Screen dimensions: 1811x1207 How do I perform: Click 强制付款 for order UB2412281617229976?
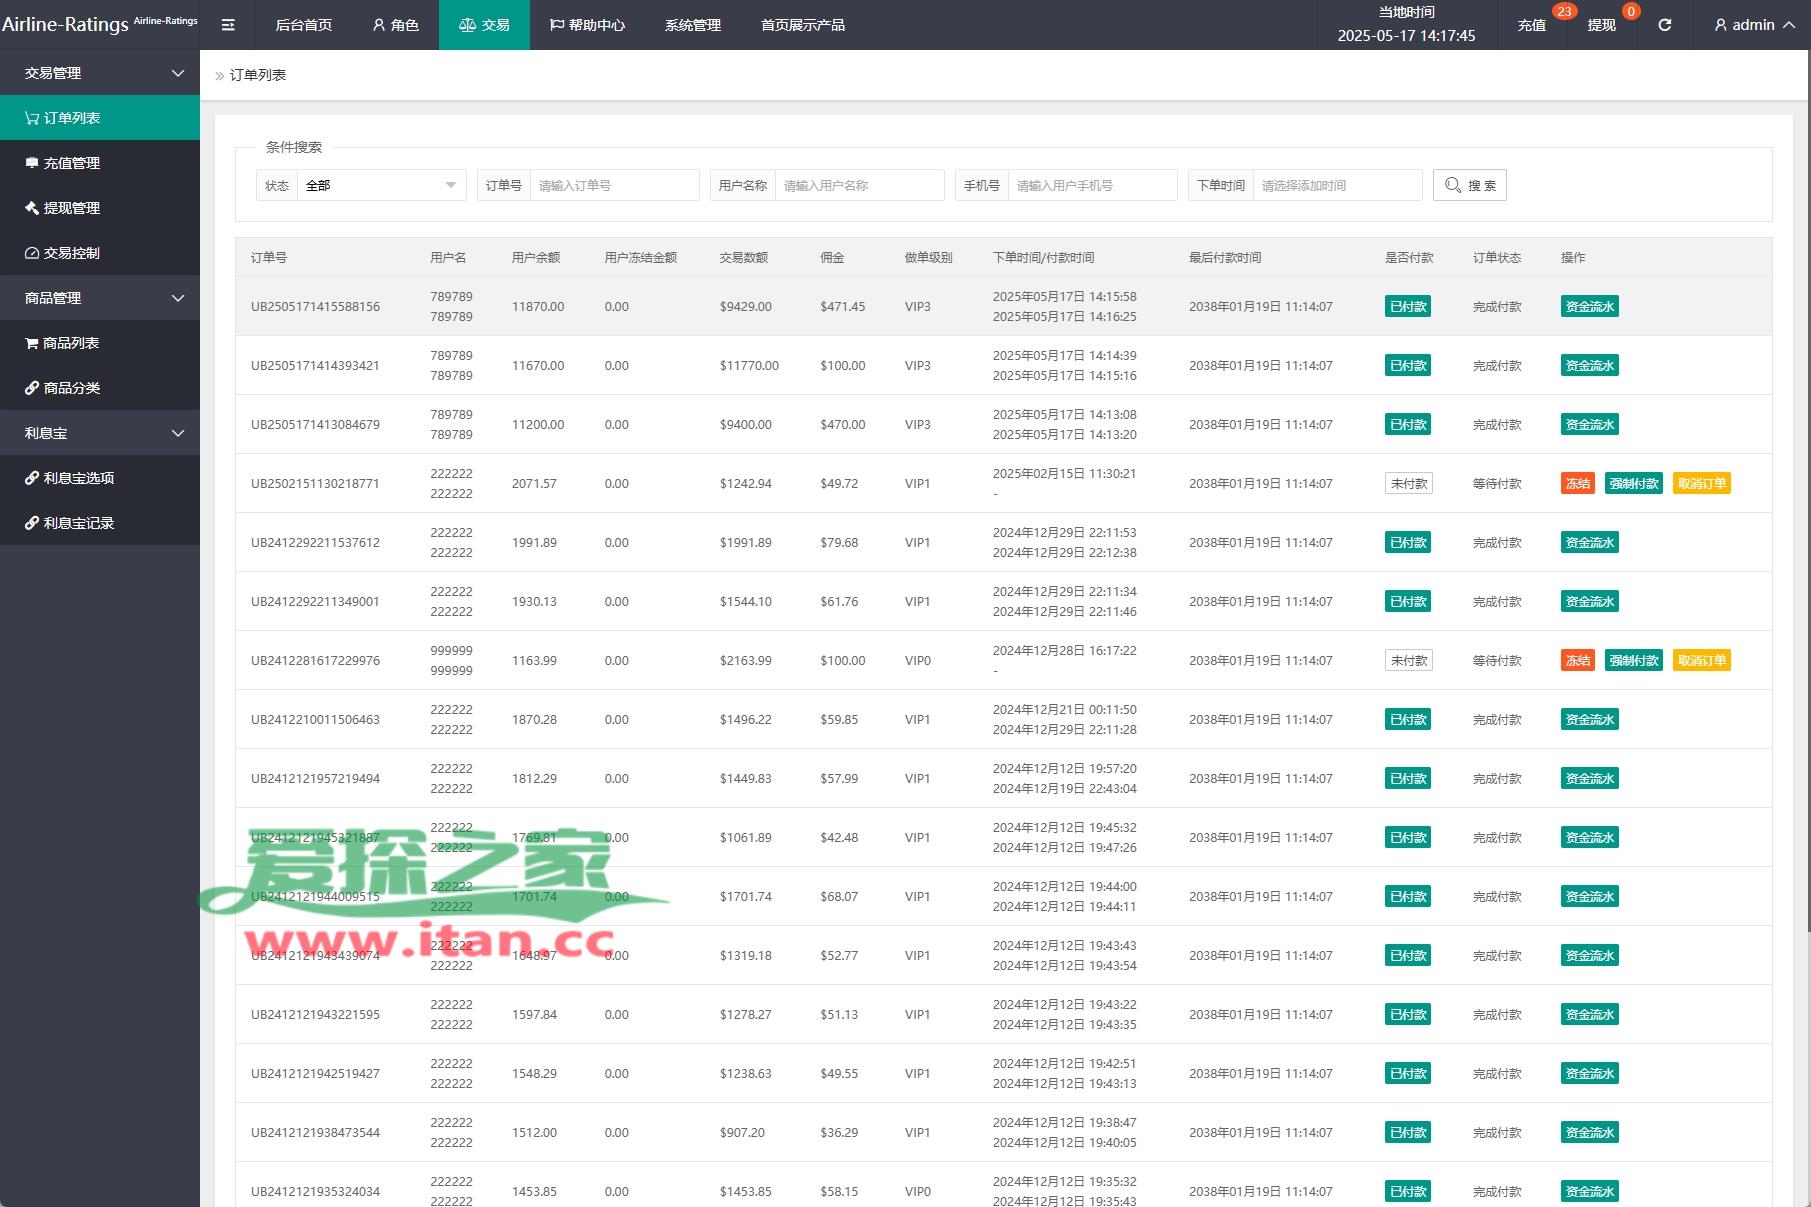pos(1633,661)
